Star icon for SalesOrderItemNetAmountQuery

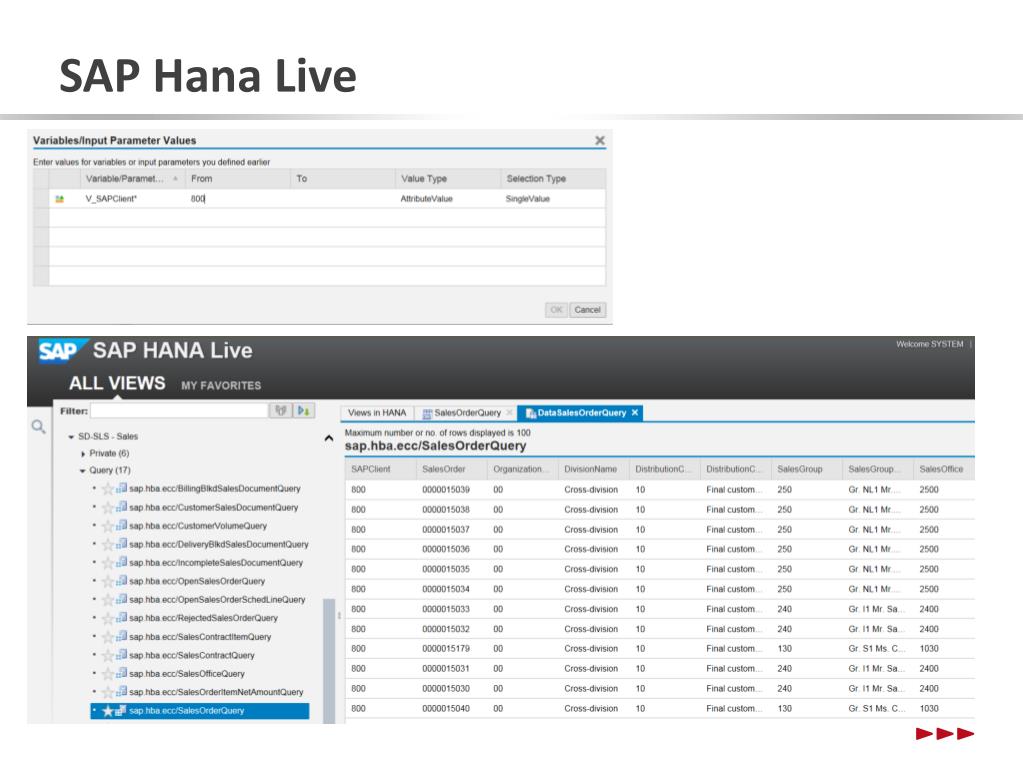108,692
